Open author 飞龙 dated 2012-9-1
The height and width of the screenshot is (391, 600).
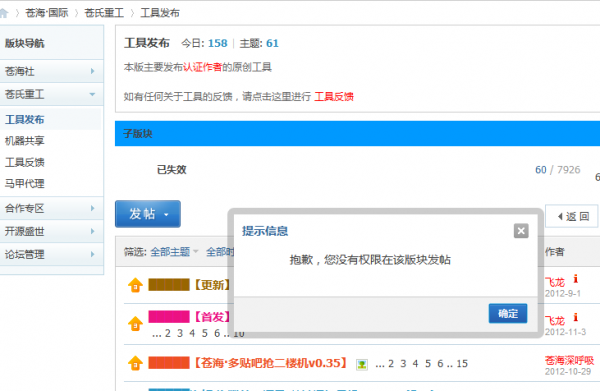coord(555,282)
